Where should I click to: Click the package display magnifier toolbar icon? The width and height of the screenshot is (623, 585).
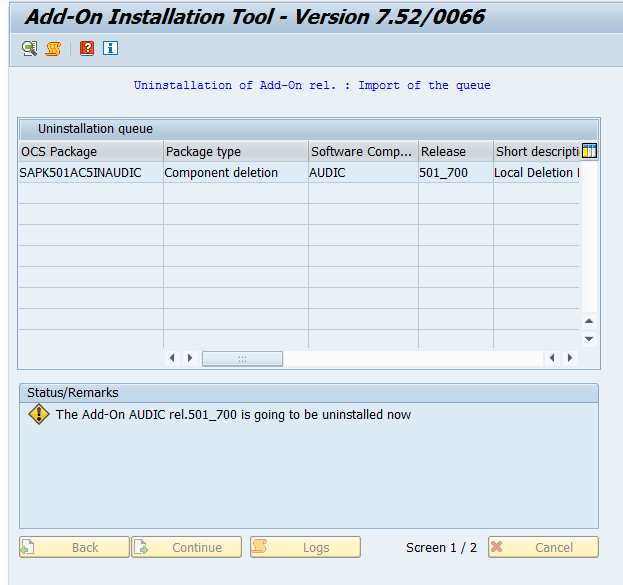pyautogui.click(x=29, y=48)
